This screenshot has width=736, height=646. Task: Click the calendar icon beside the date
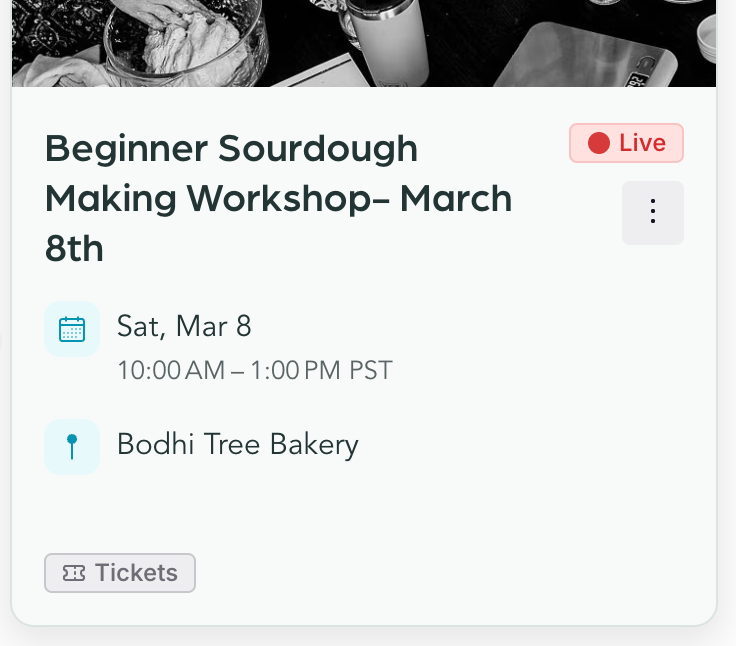tap(72, 329)
